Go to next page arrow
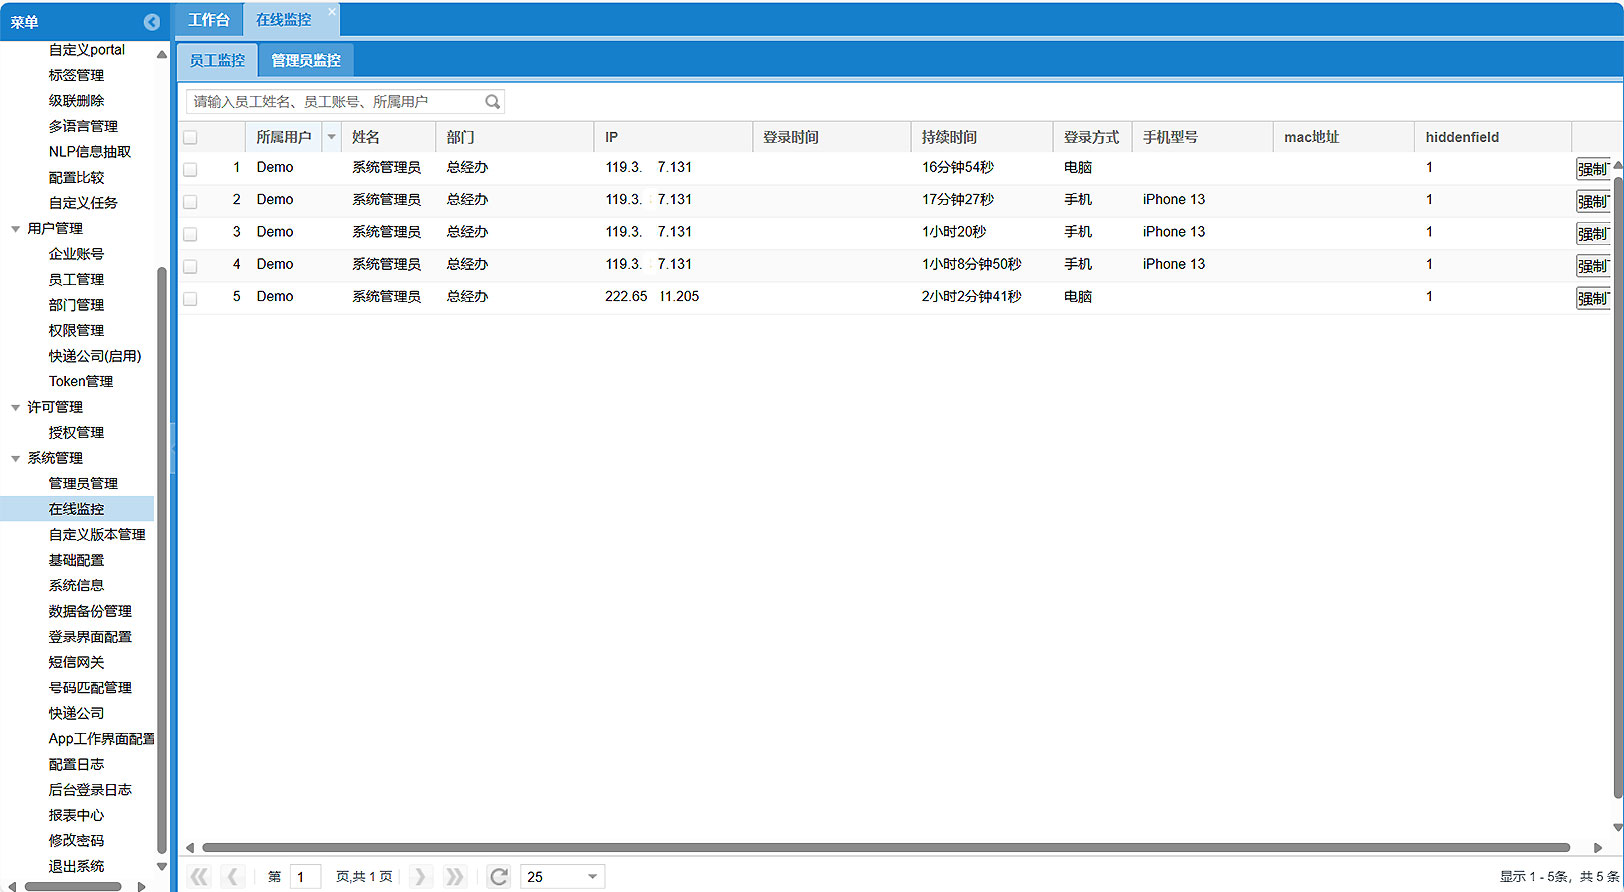This screenshot has height=892, width=1624. 420,877
